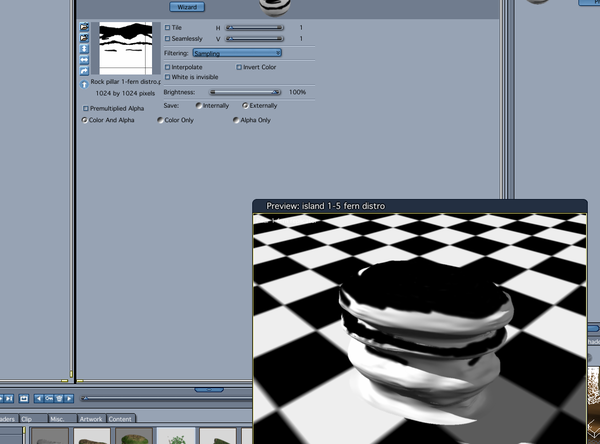Click the loop playback icon
The image size is (600, 444).
[x=24, y=399]
